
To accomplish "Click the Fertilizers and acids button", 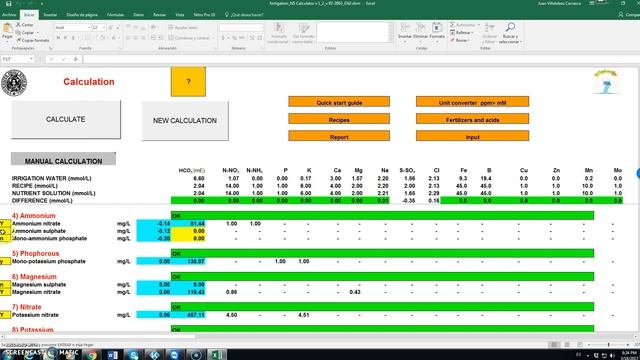I will [472, 119].
